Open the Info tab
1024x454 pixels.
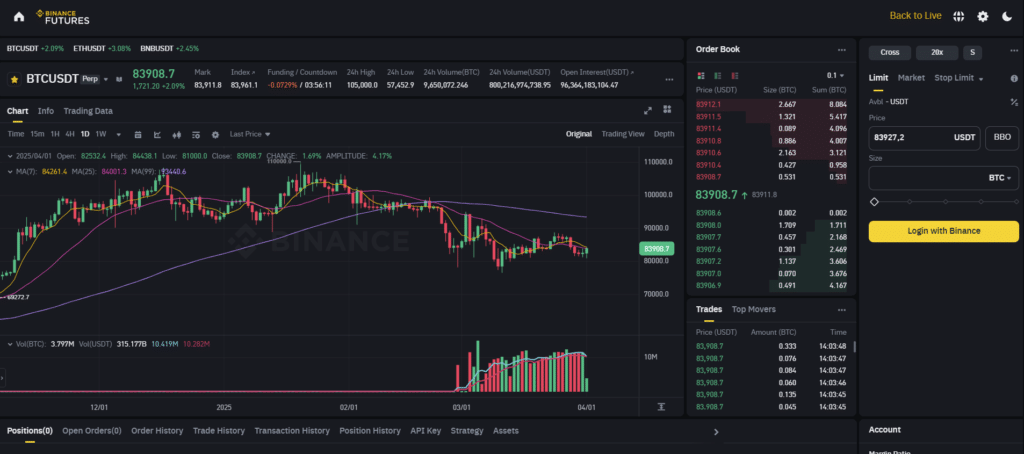(x=46, y=111)
